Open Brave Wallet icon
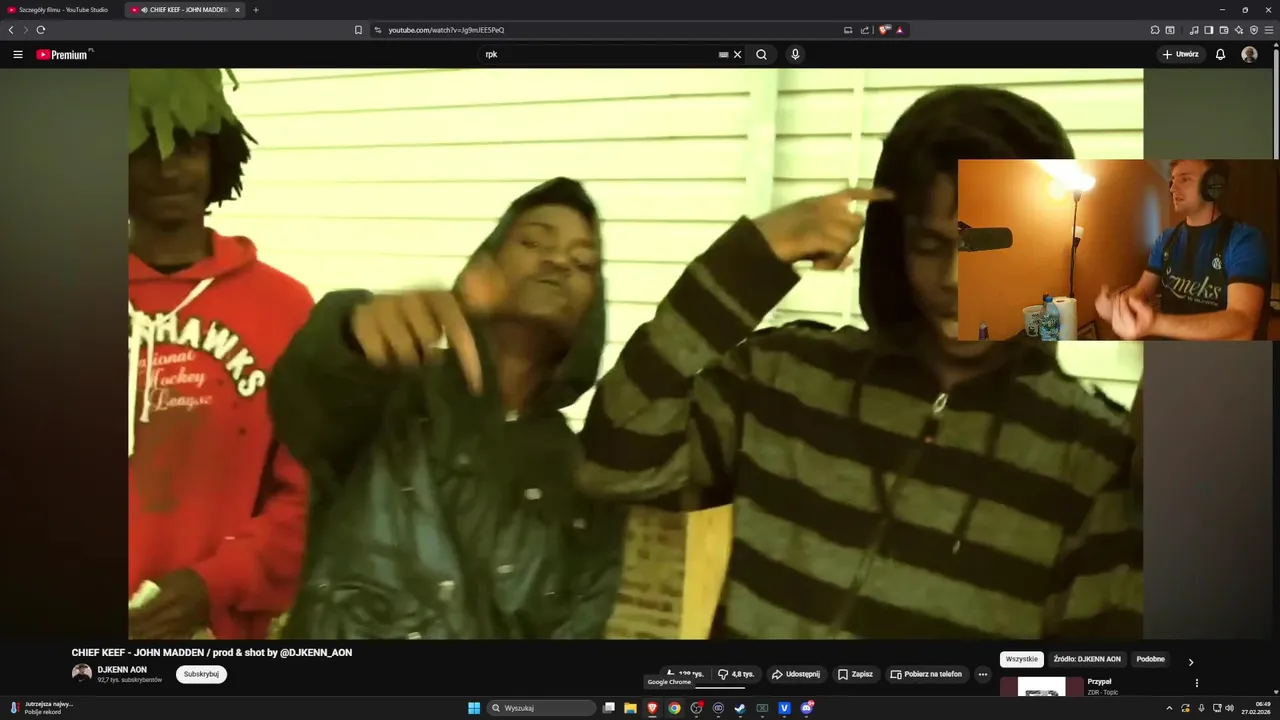Screen dimensions: 1280x720 click(x=1224, y=30)
